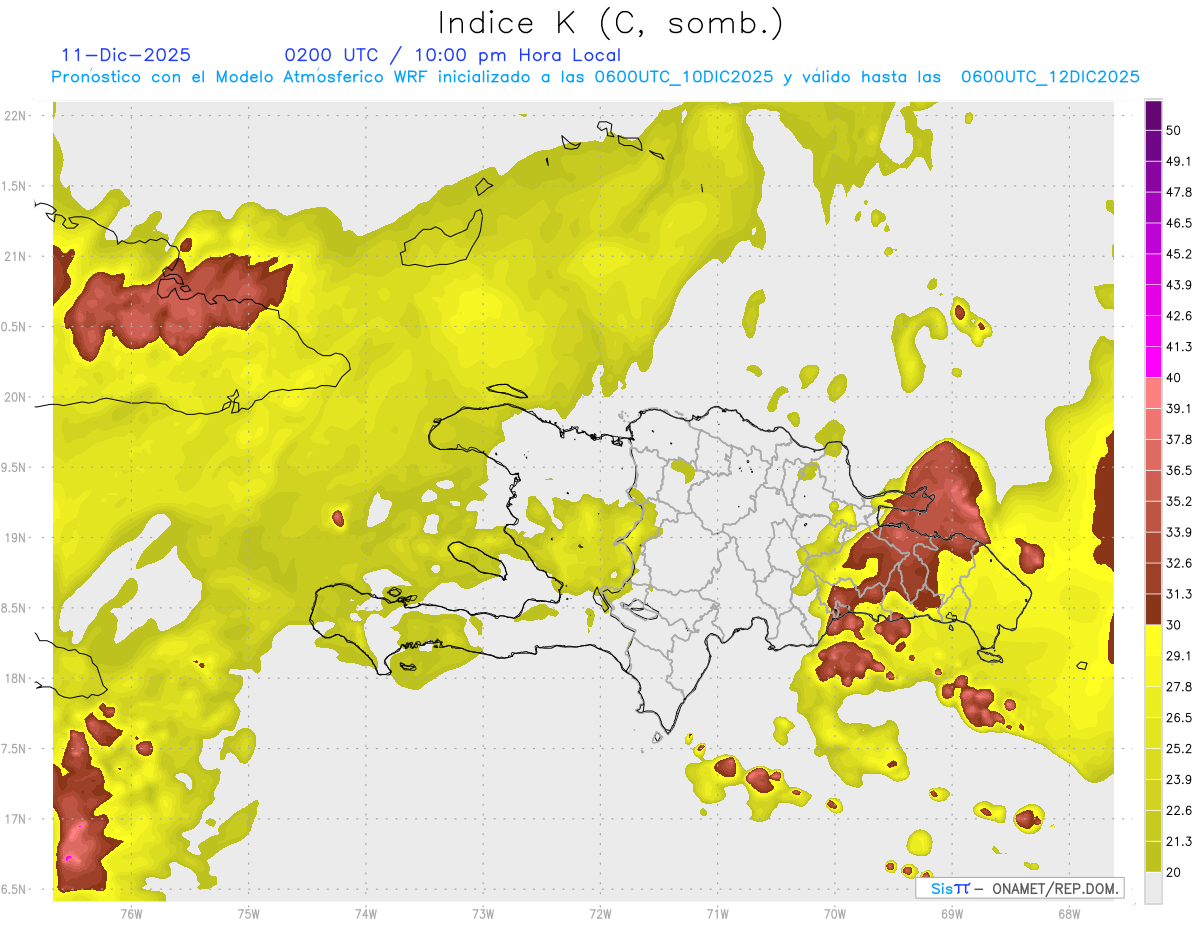Click the colorbar label '50'
Viewport: 1200px width, 927px height.
(1173, 130)
